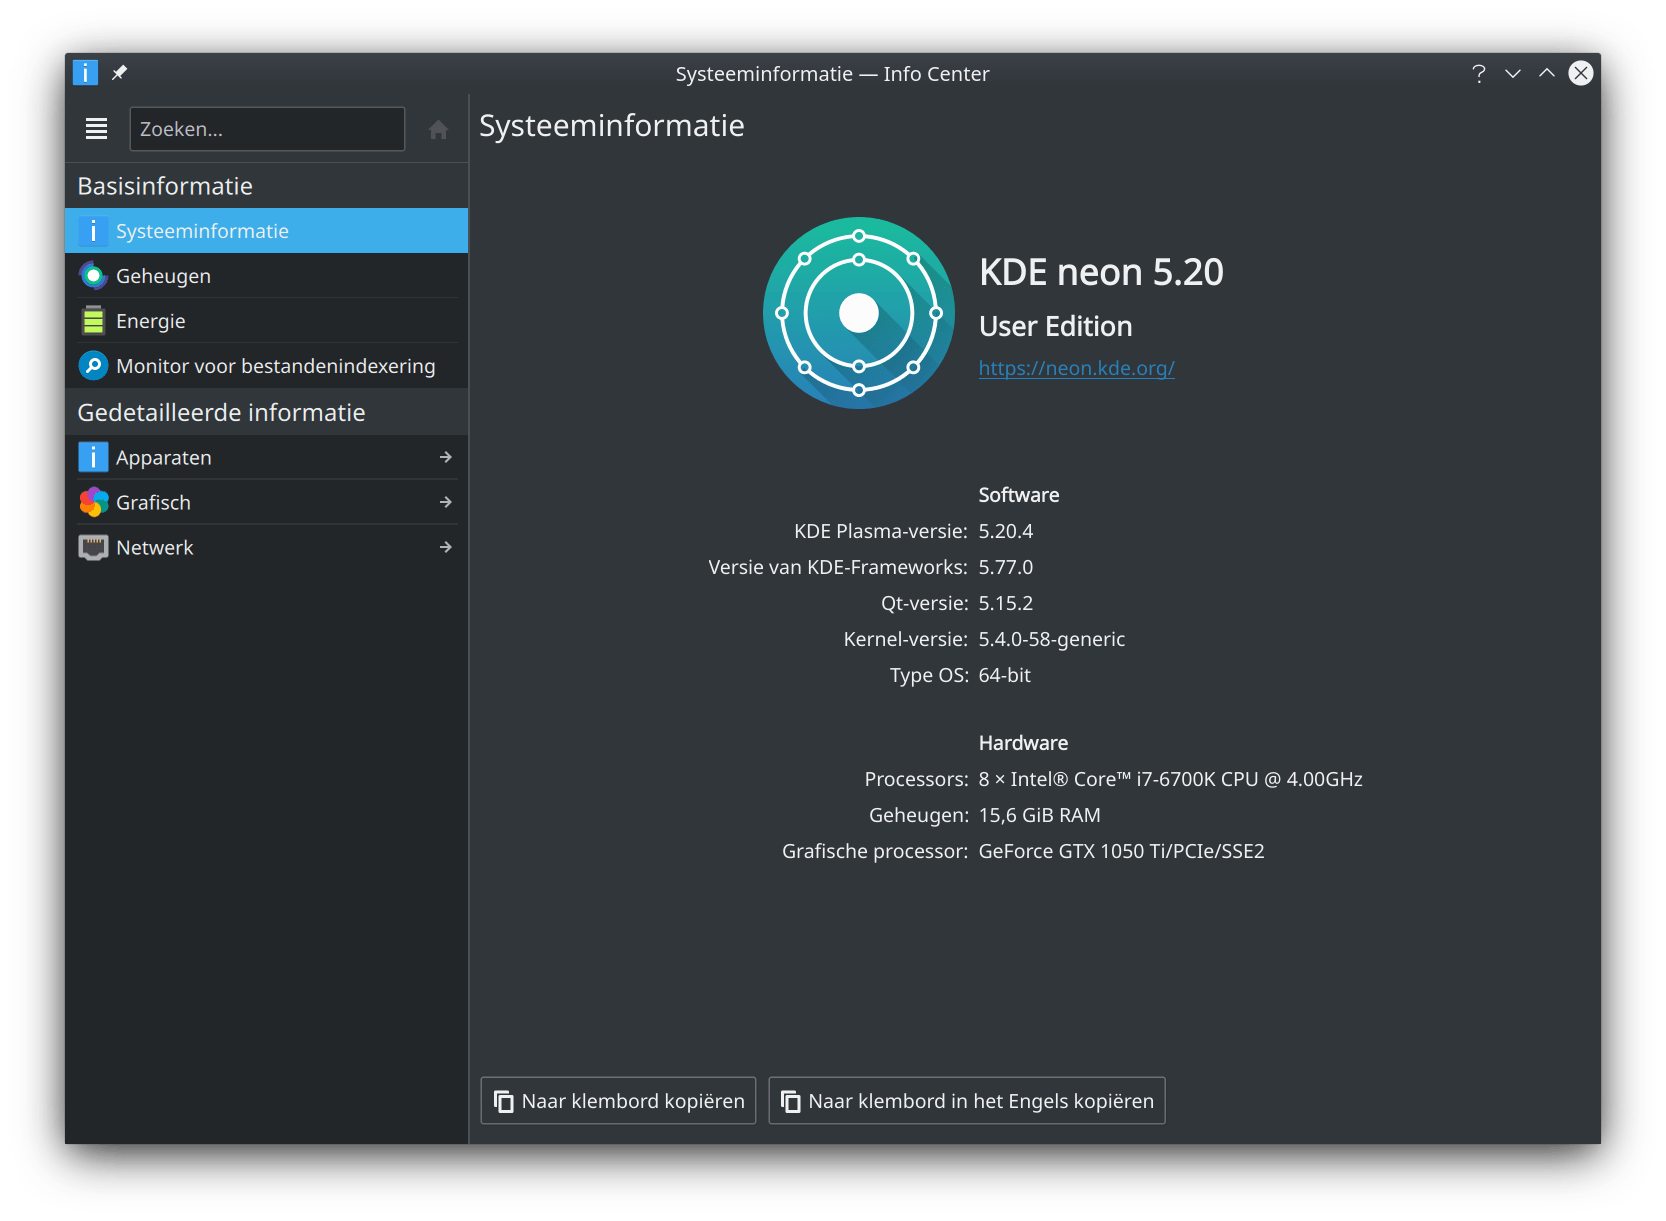This screenshot has height=1221, width=1666.
Task: Click KDE neon 5.20 title text
Action: (x=1101, y=272)
